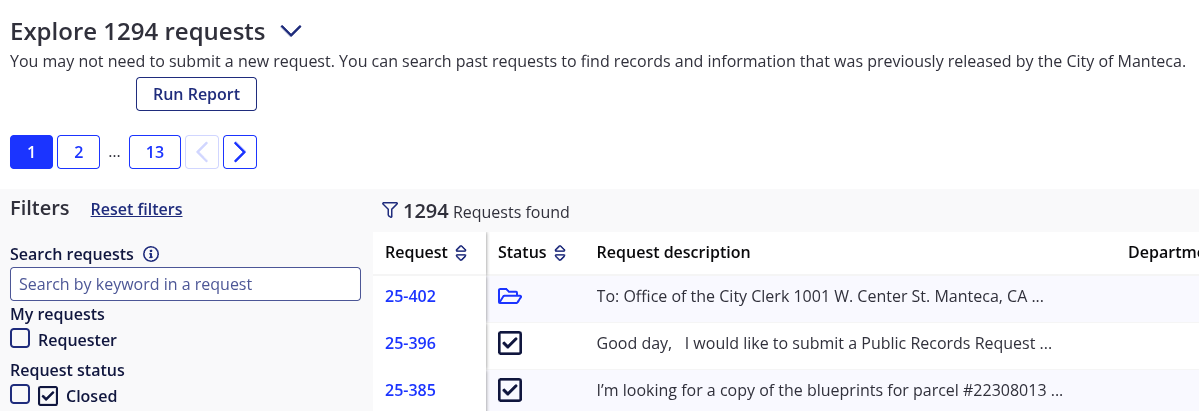Click the Reset filters link
The height and width of the screenshot is (411, 1199).
click(136, 209)
